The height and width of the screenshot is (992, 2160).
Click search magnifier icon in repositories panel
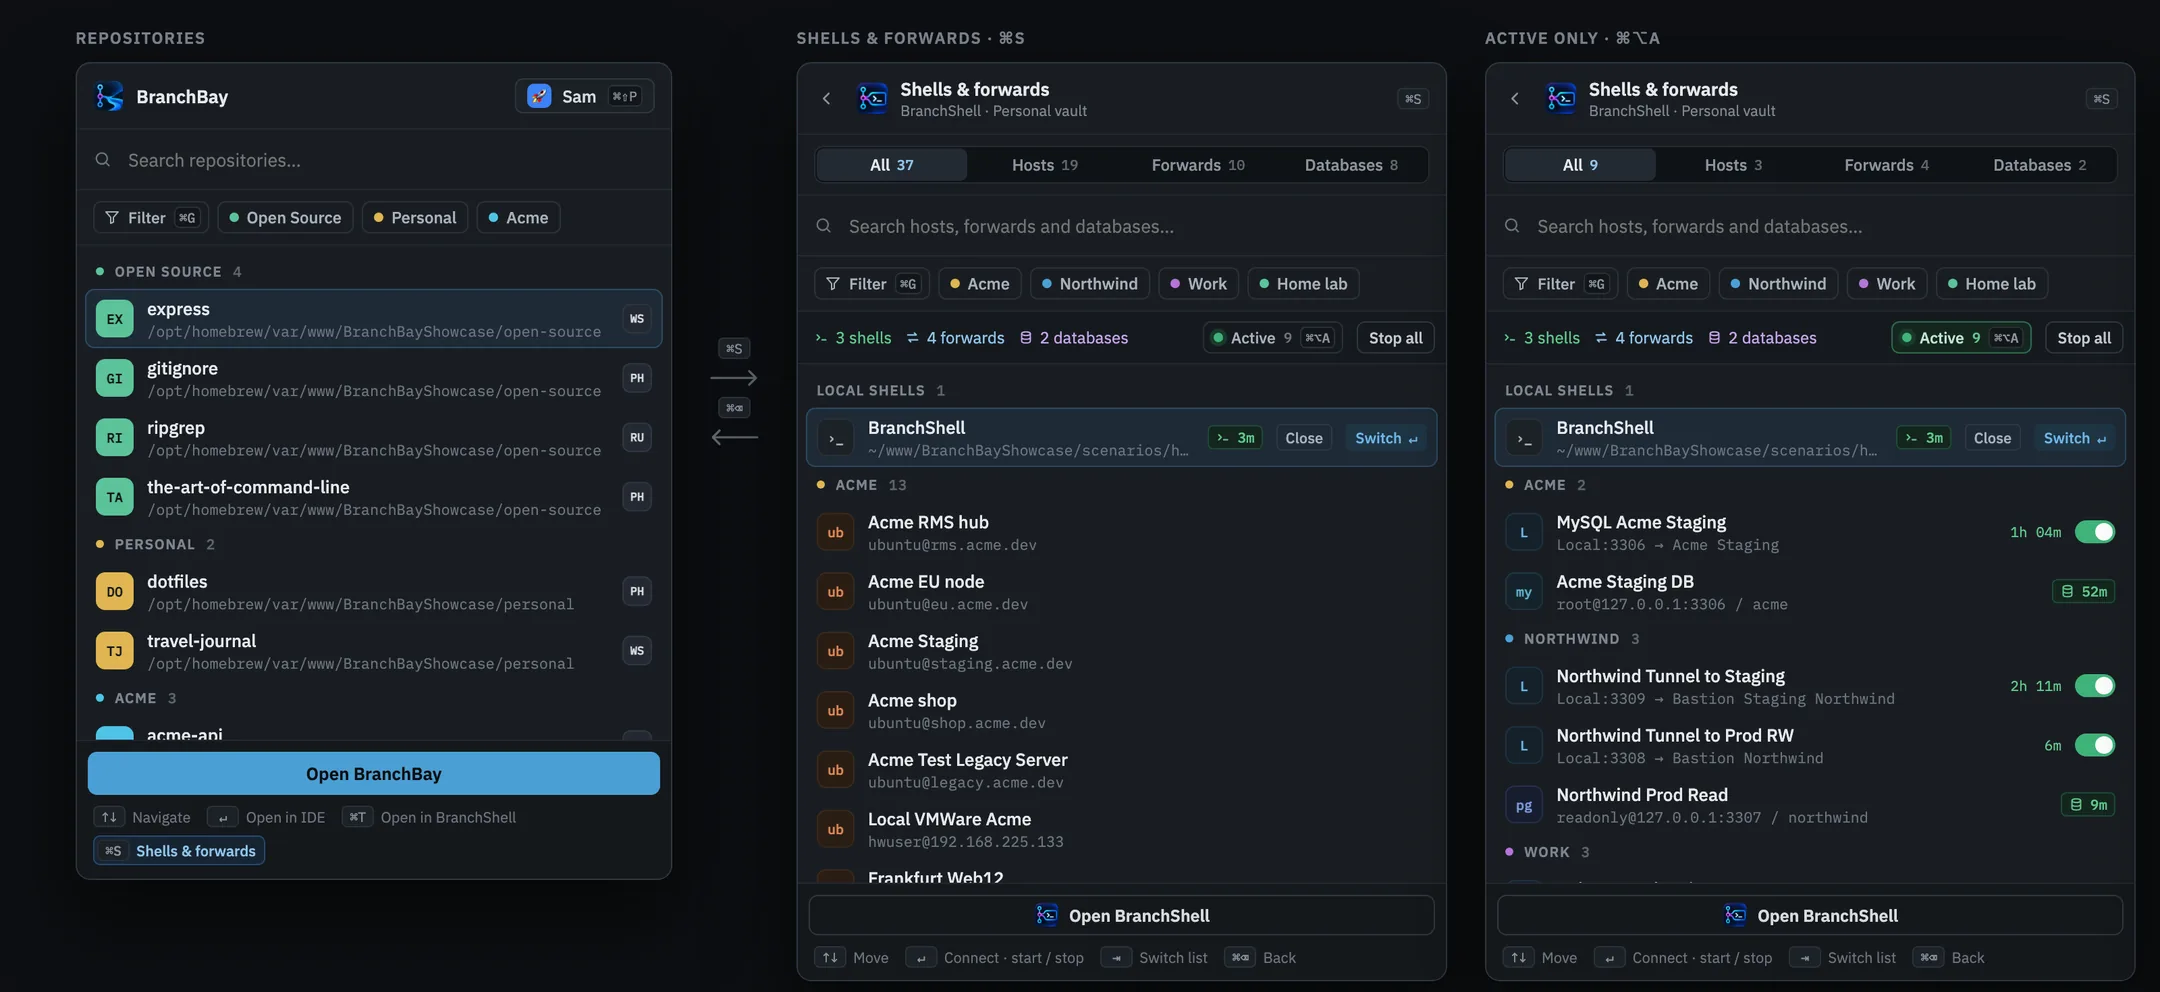click(103, 160)
